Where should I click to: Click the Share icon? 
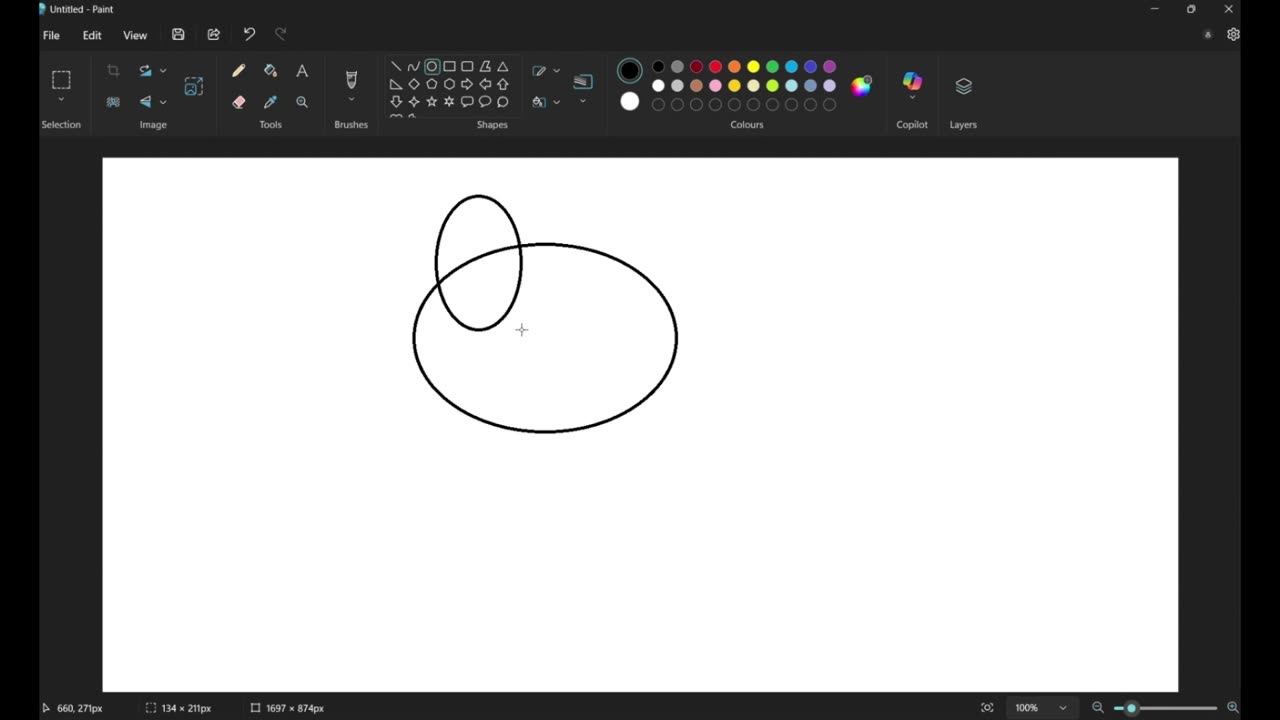pos(213,35)
